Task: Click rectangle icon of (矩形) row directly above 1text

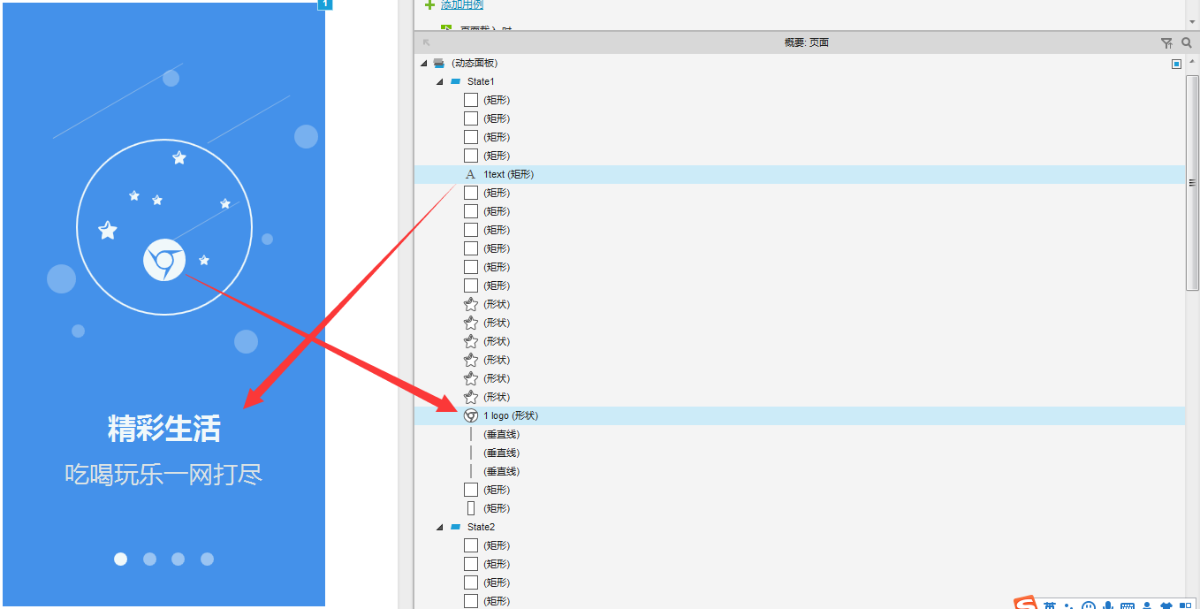Action: click(x=471, y=155)
